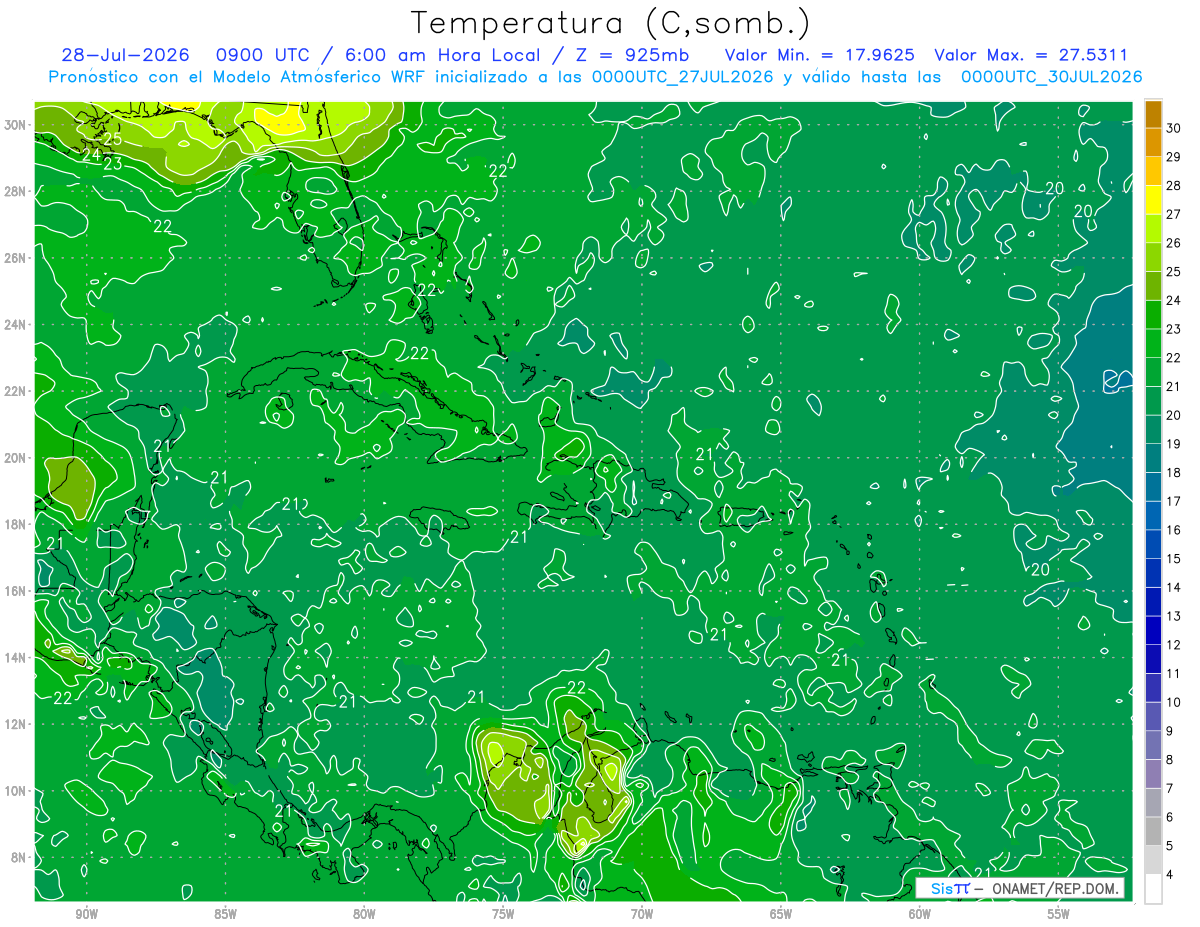Click the latitude axis label '24N'

[15, 325]
